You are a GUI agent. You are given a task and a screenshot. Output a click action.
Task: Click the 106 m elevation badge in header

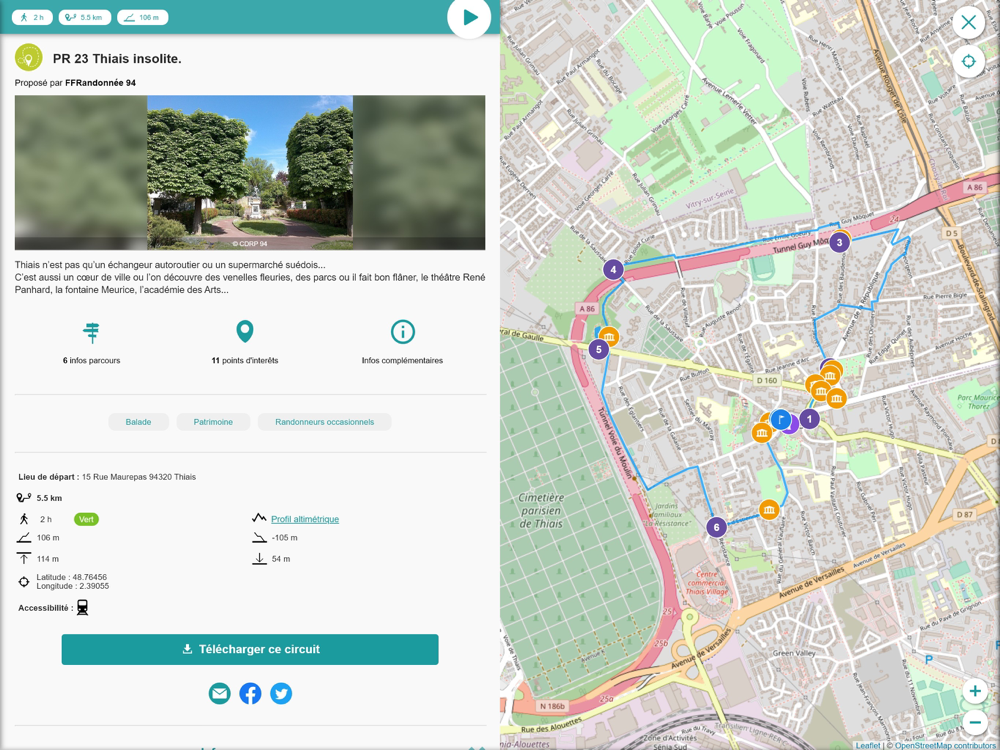[x=142, y=17]
